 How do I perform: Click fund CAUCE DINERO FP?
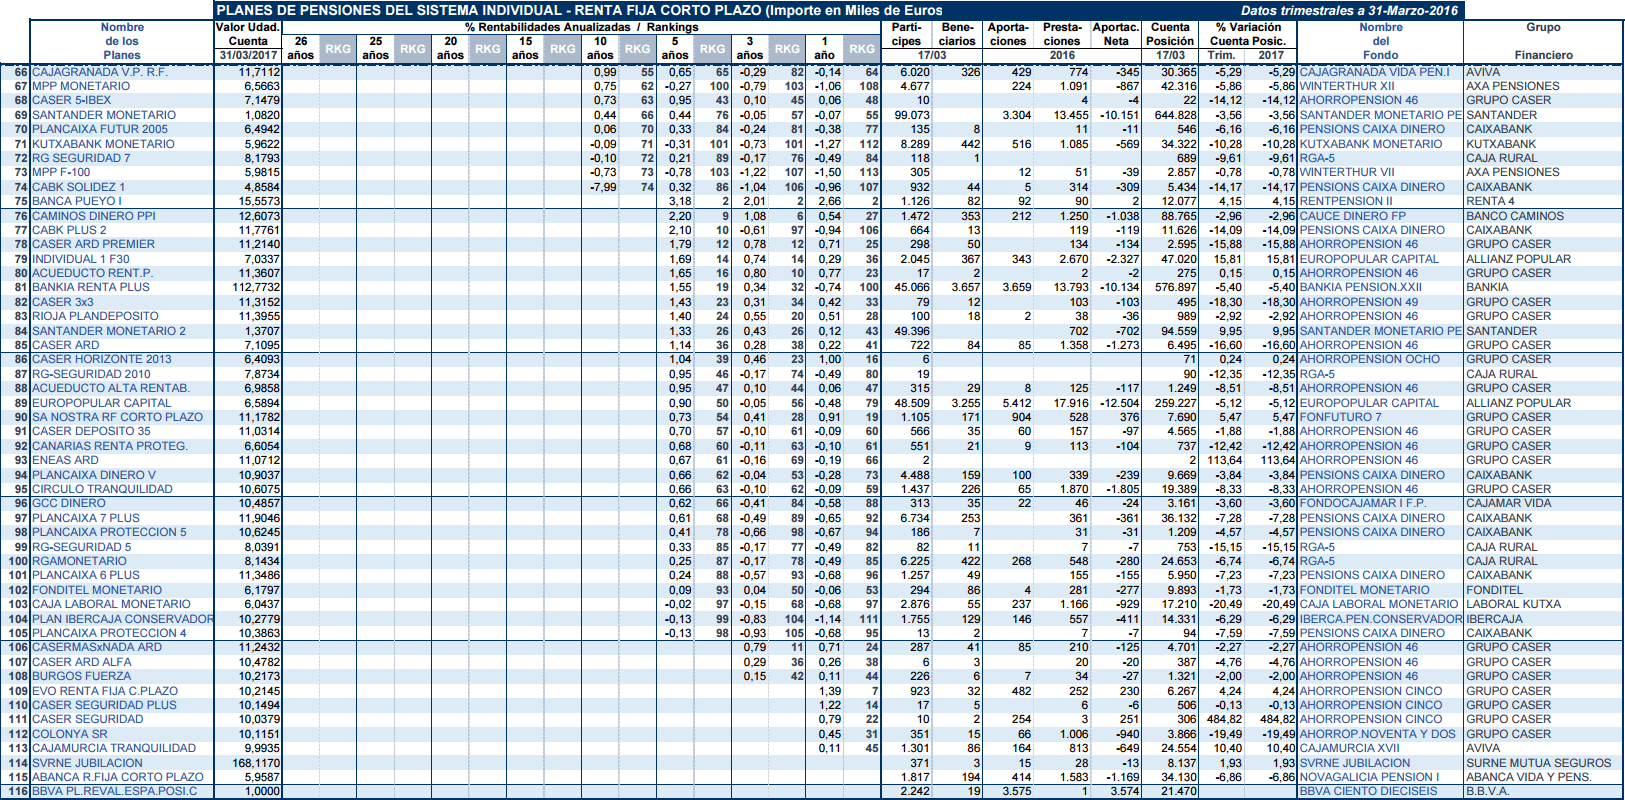click(x=1353, y=216)
